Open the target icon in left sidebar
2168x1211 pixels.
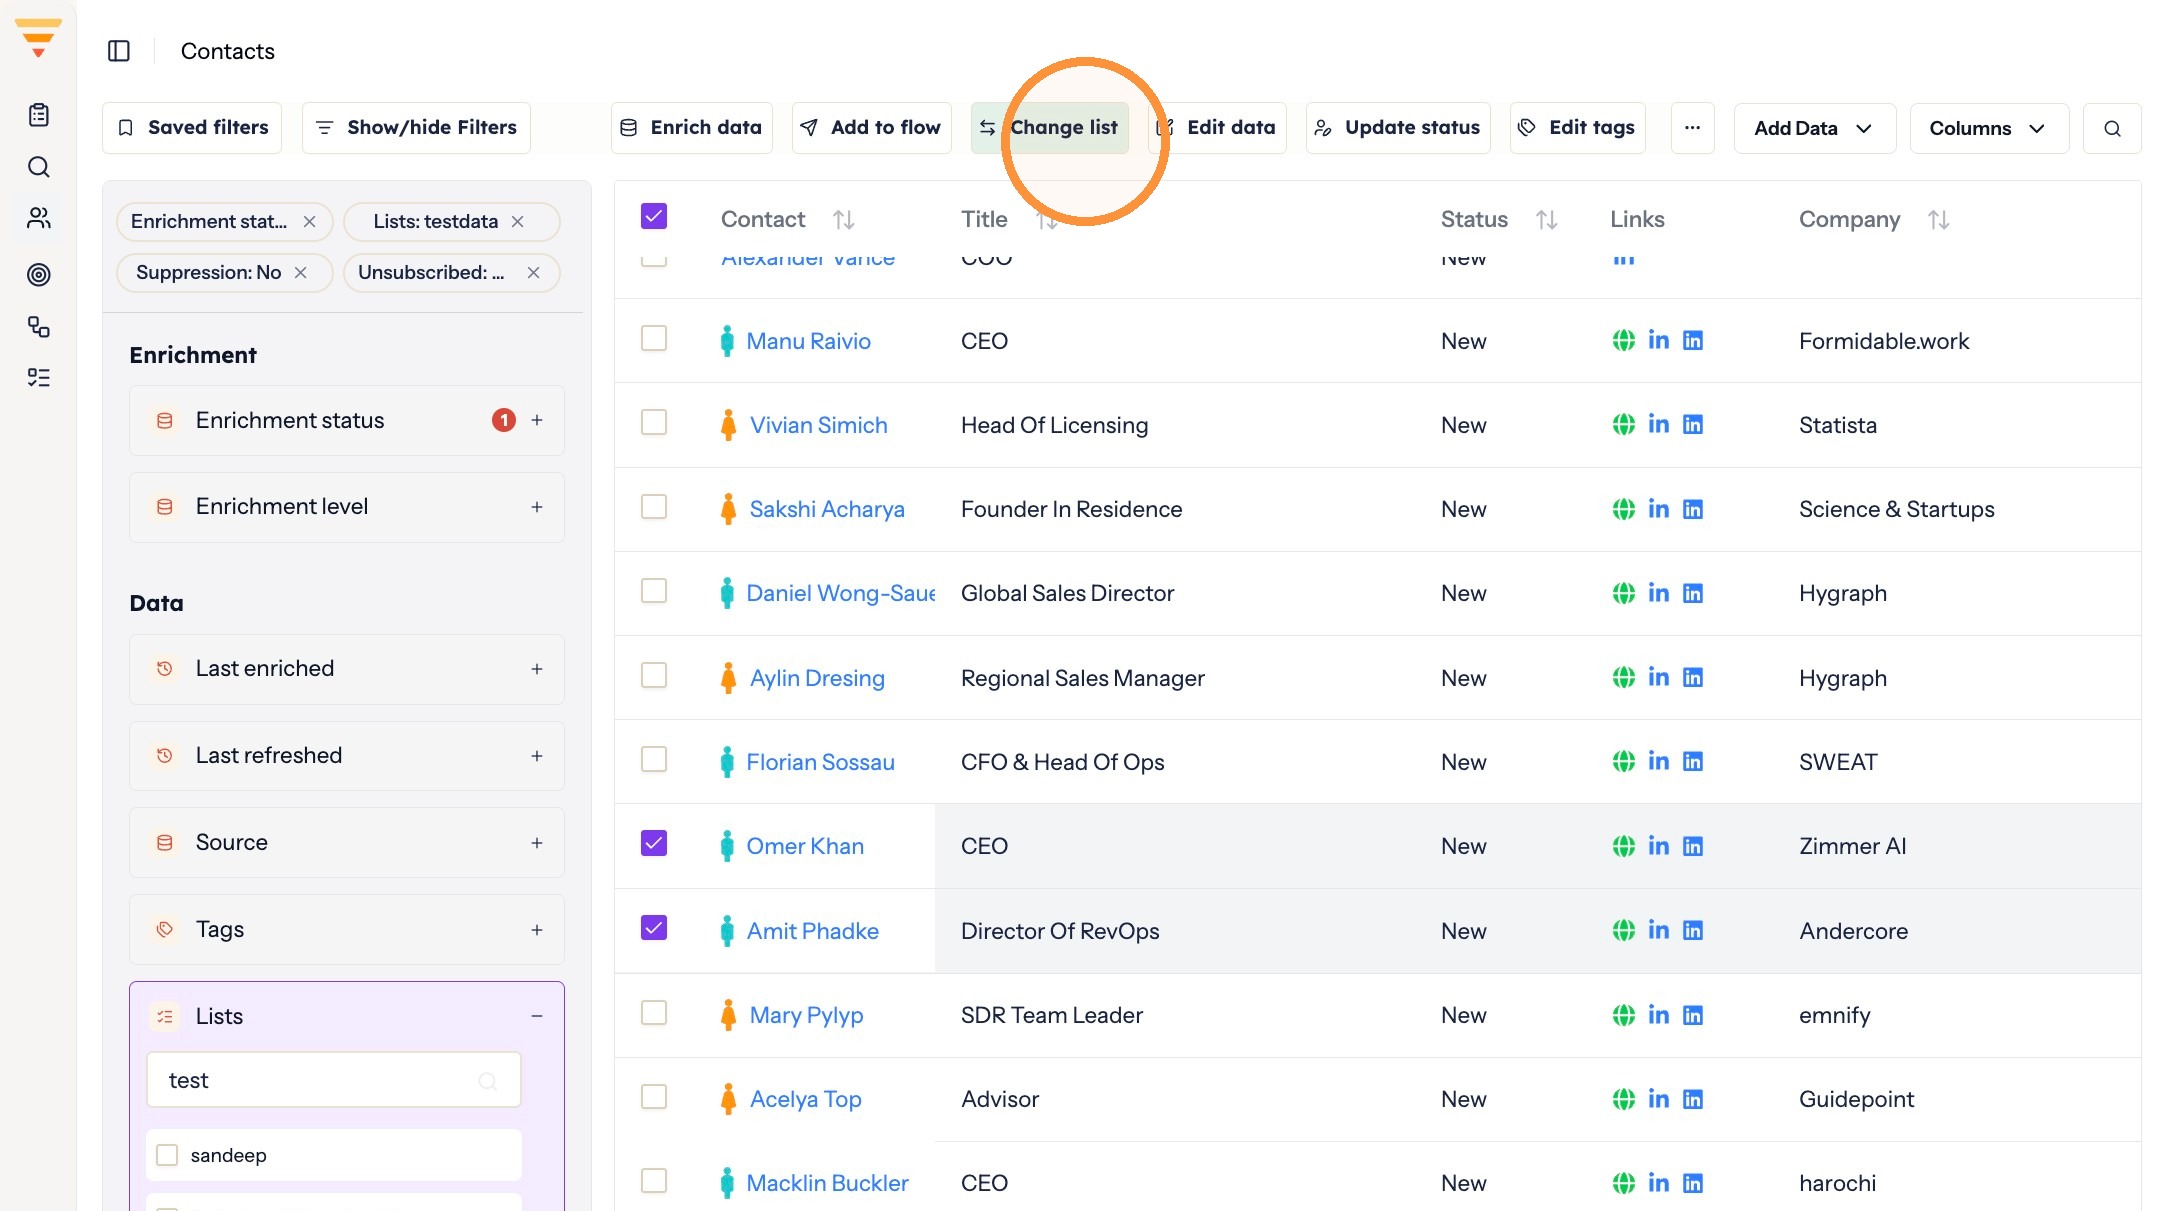(x=39, y=274)
